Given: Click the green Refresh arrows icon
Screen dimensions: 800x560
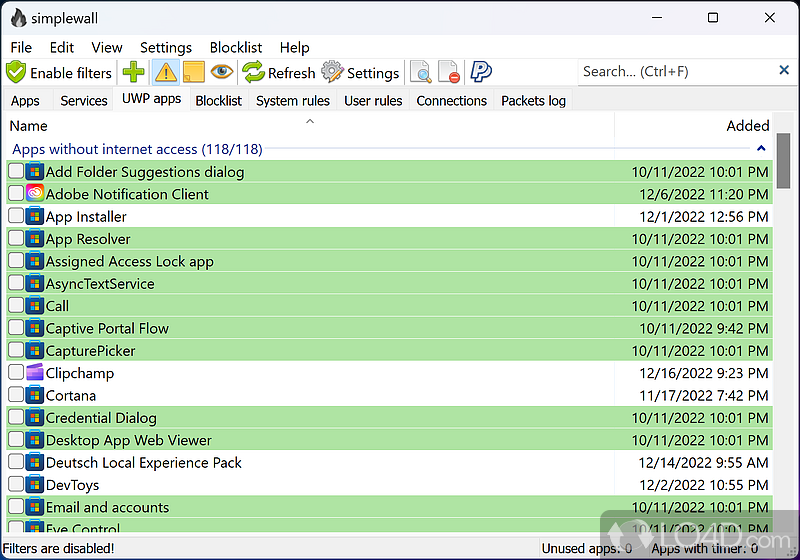Looking at the screenshot, I should [253, 72].
